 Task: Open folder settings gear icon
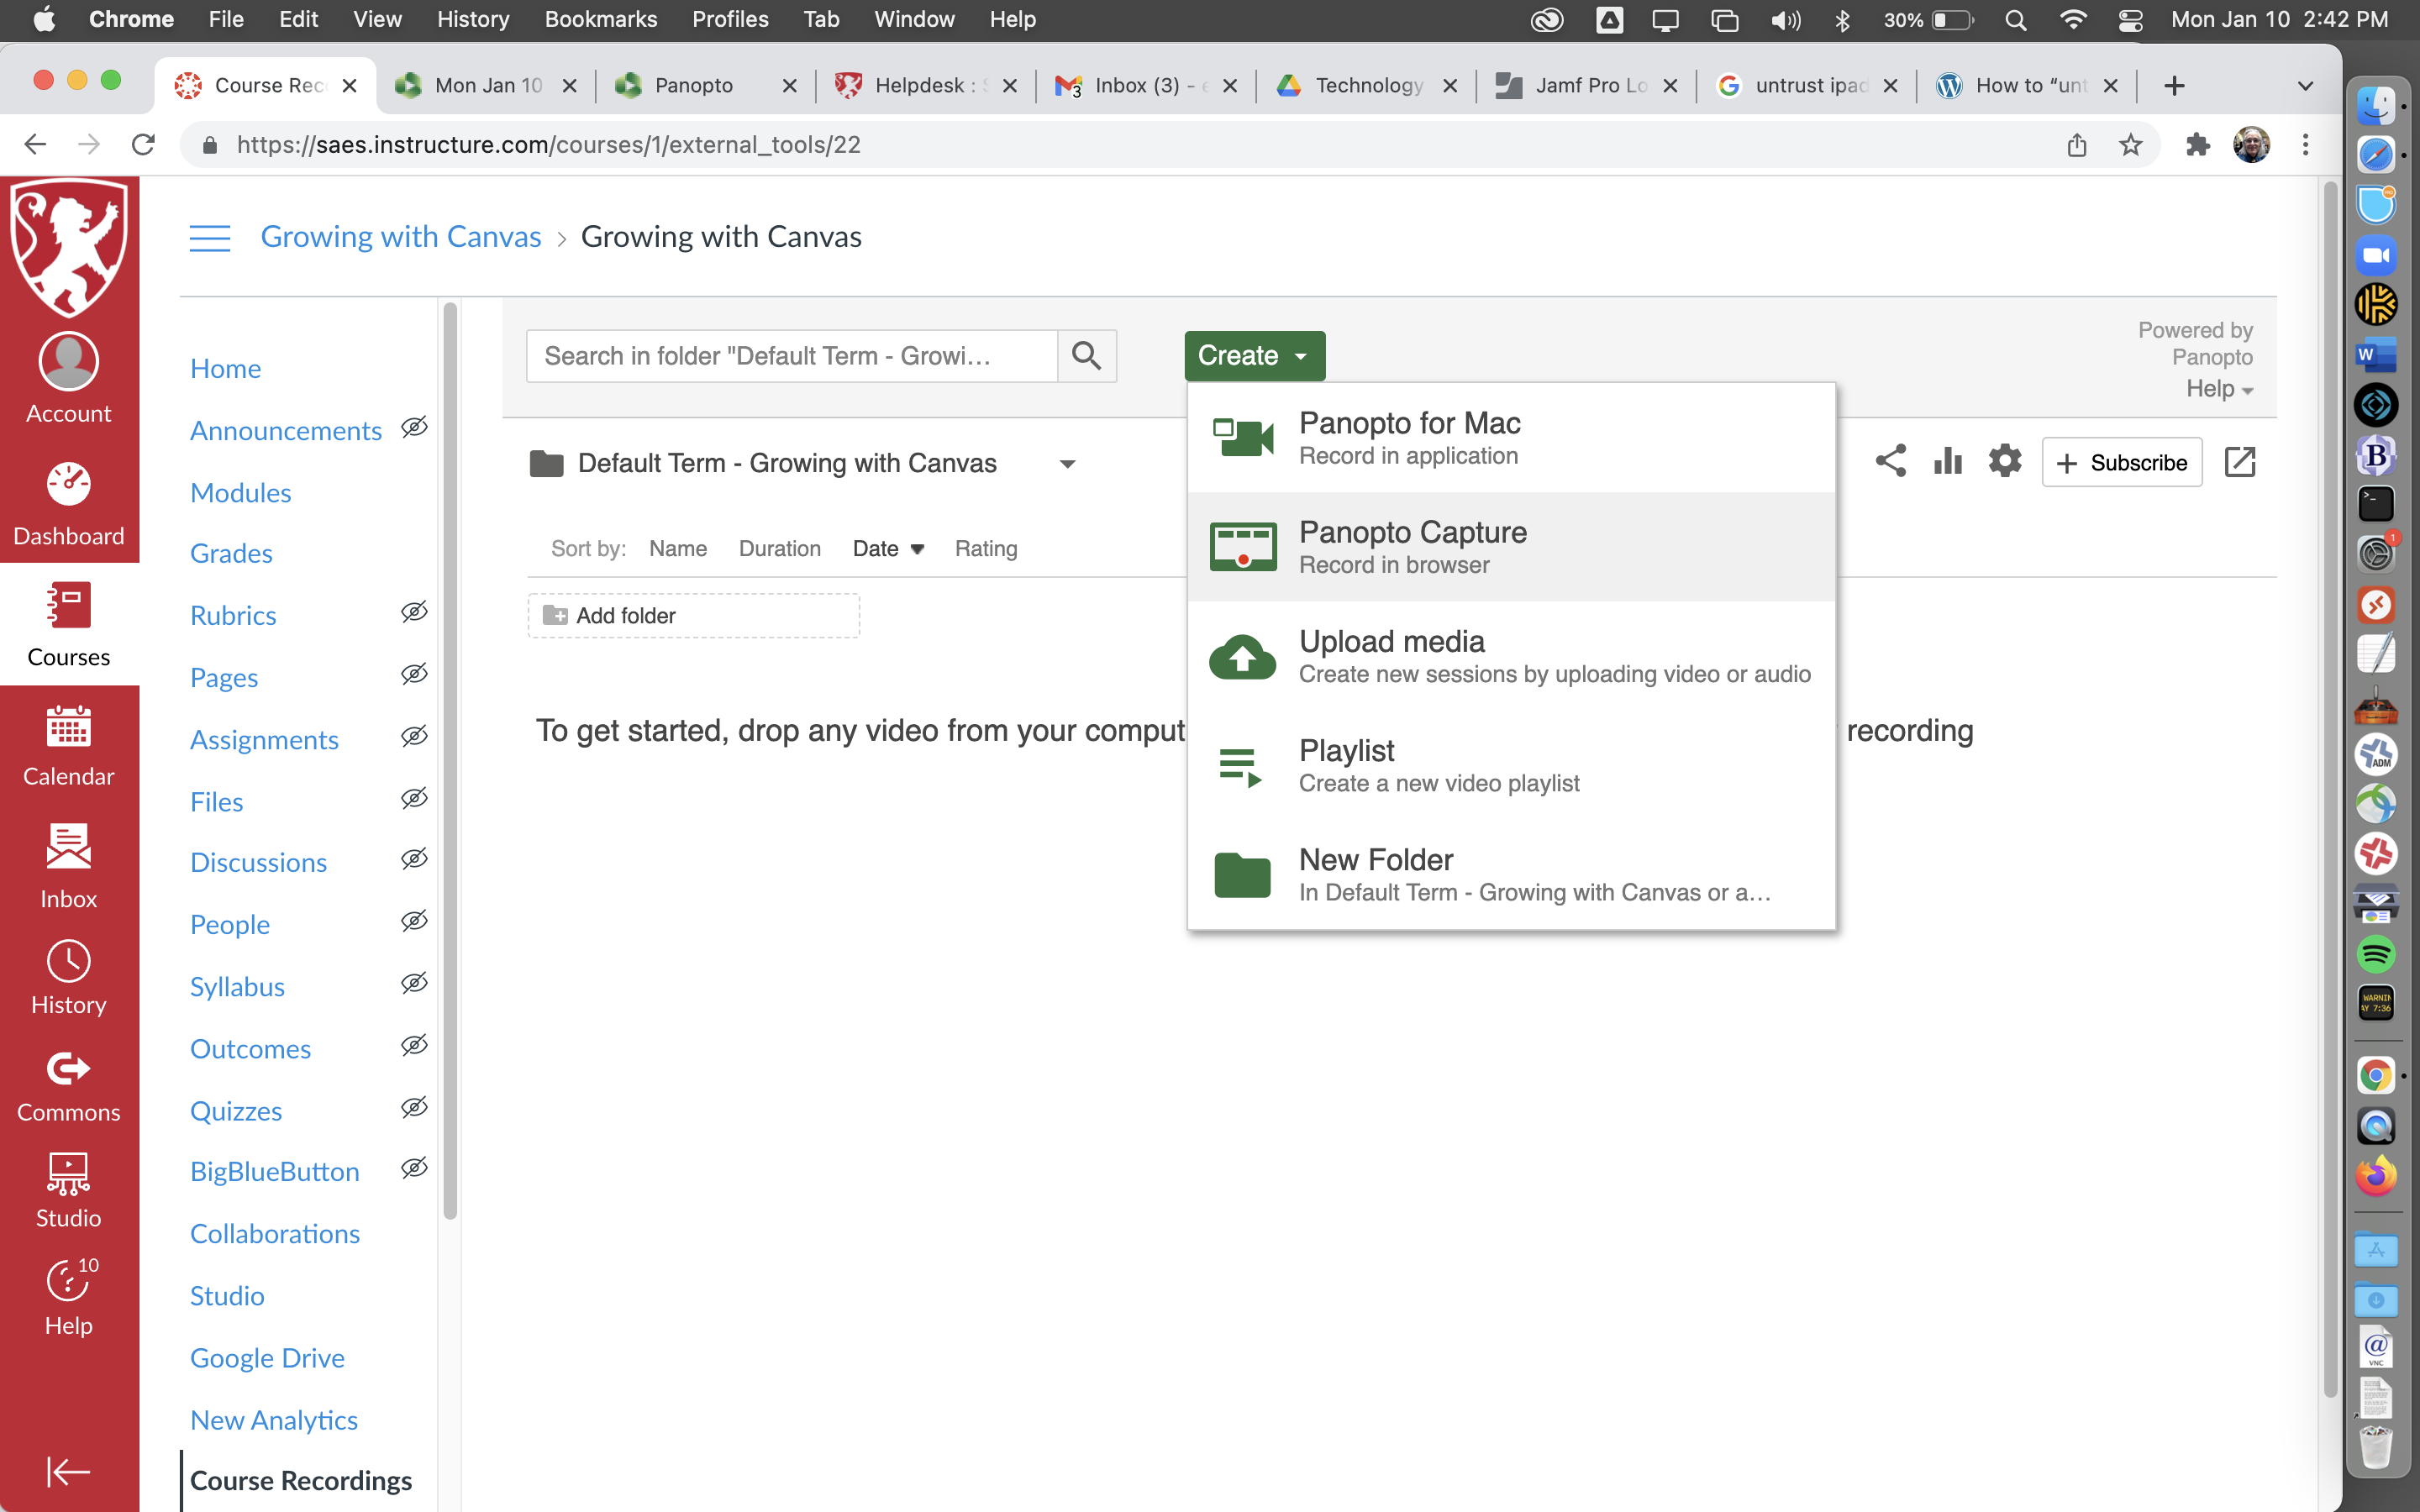pos(2004,462)
